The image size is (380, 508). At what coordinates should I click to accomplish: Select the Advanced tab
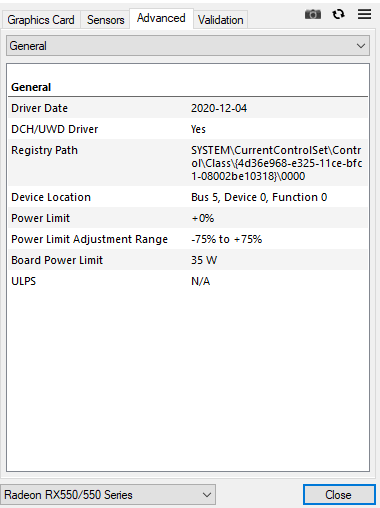(161, 18)
